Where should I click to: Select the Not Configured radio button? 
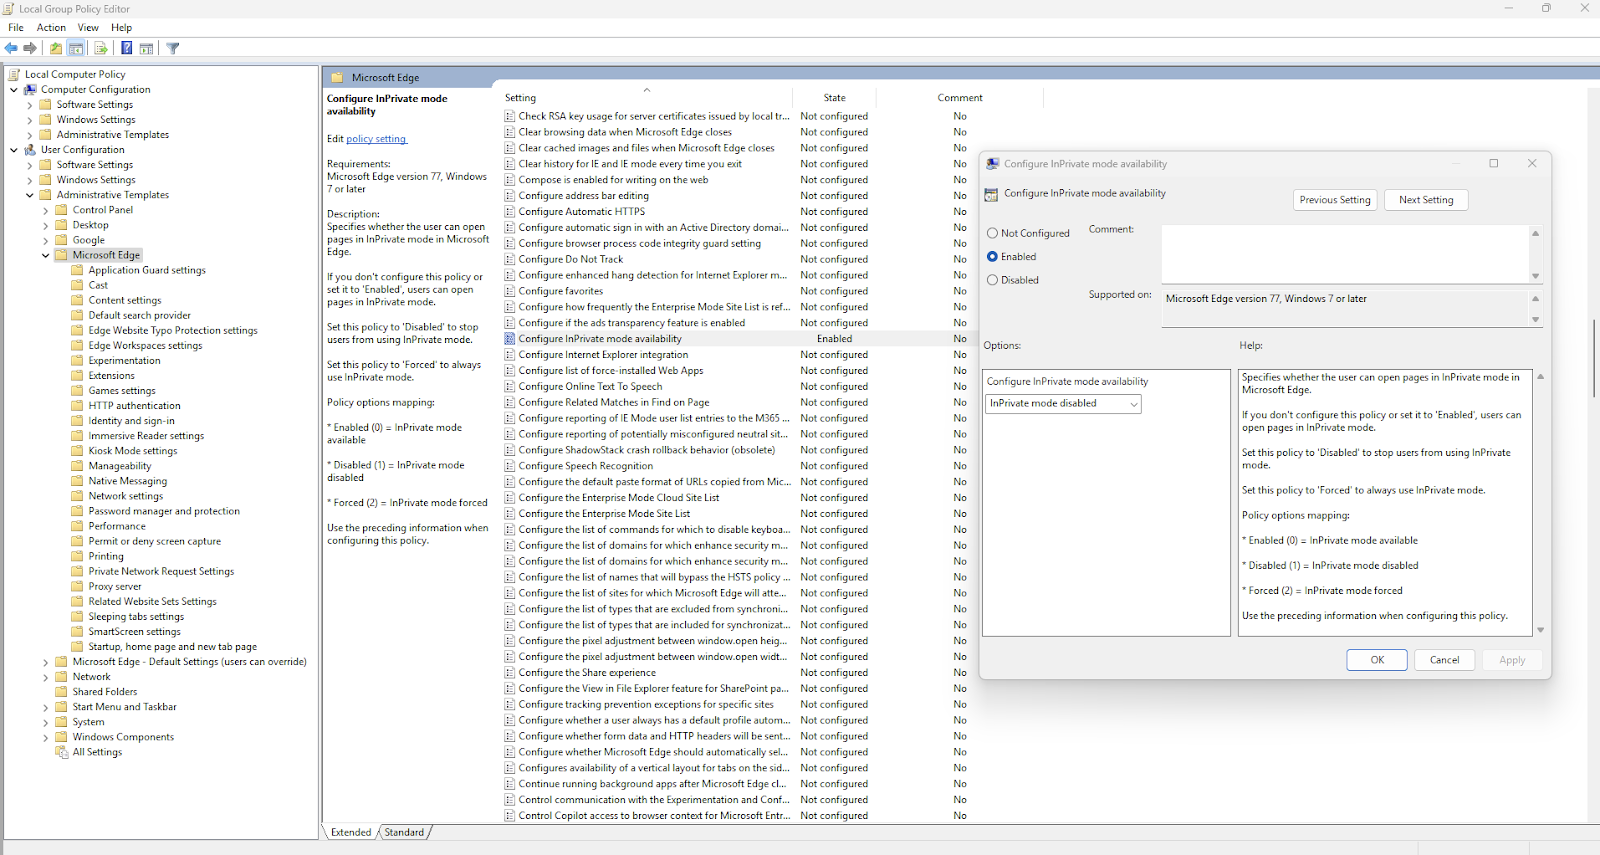(x=993, y=233)
